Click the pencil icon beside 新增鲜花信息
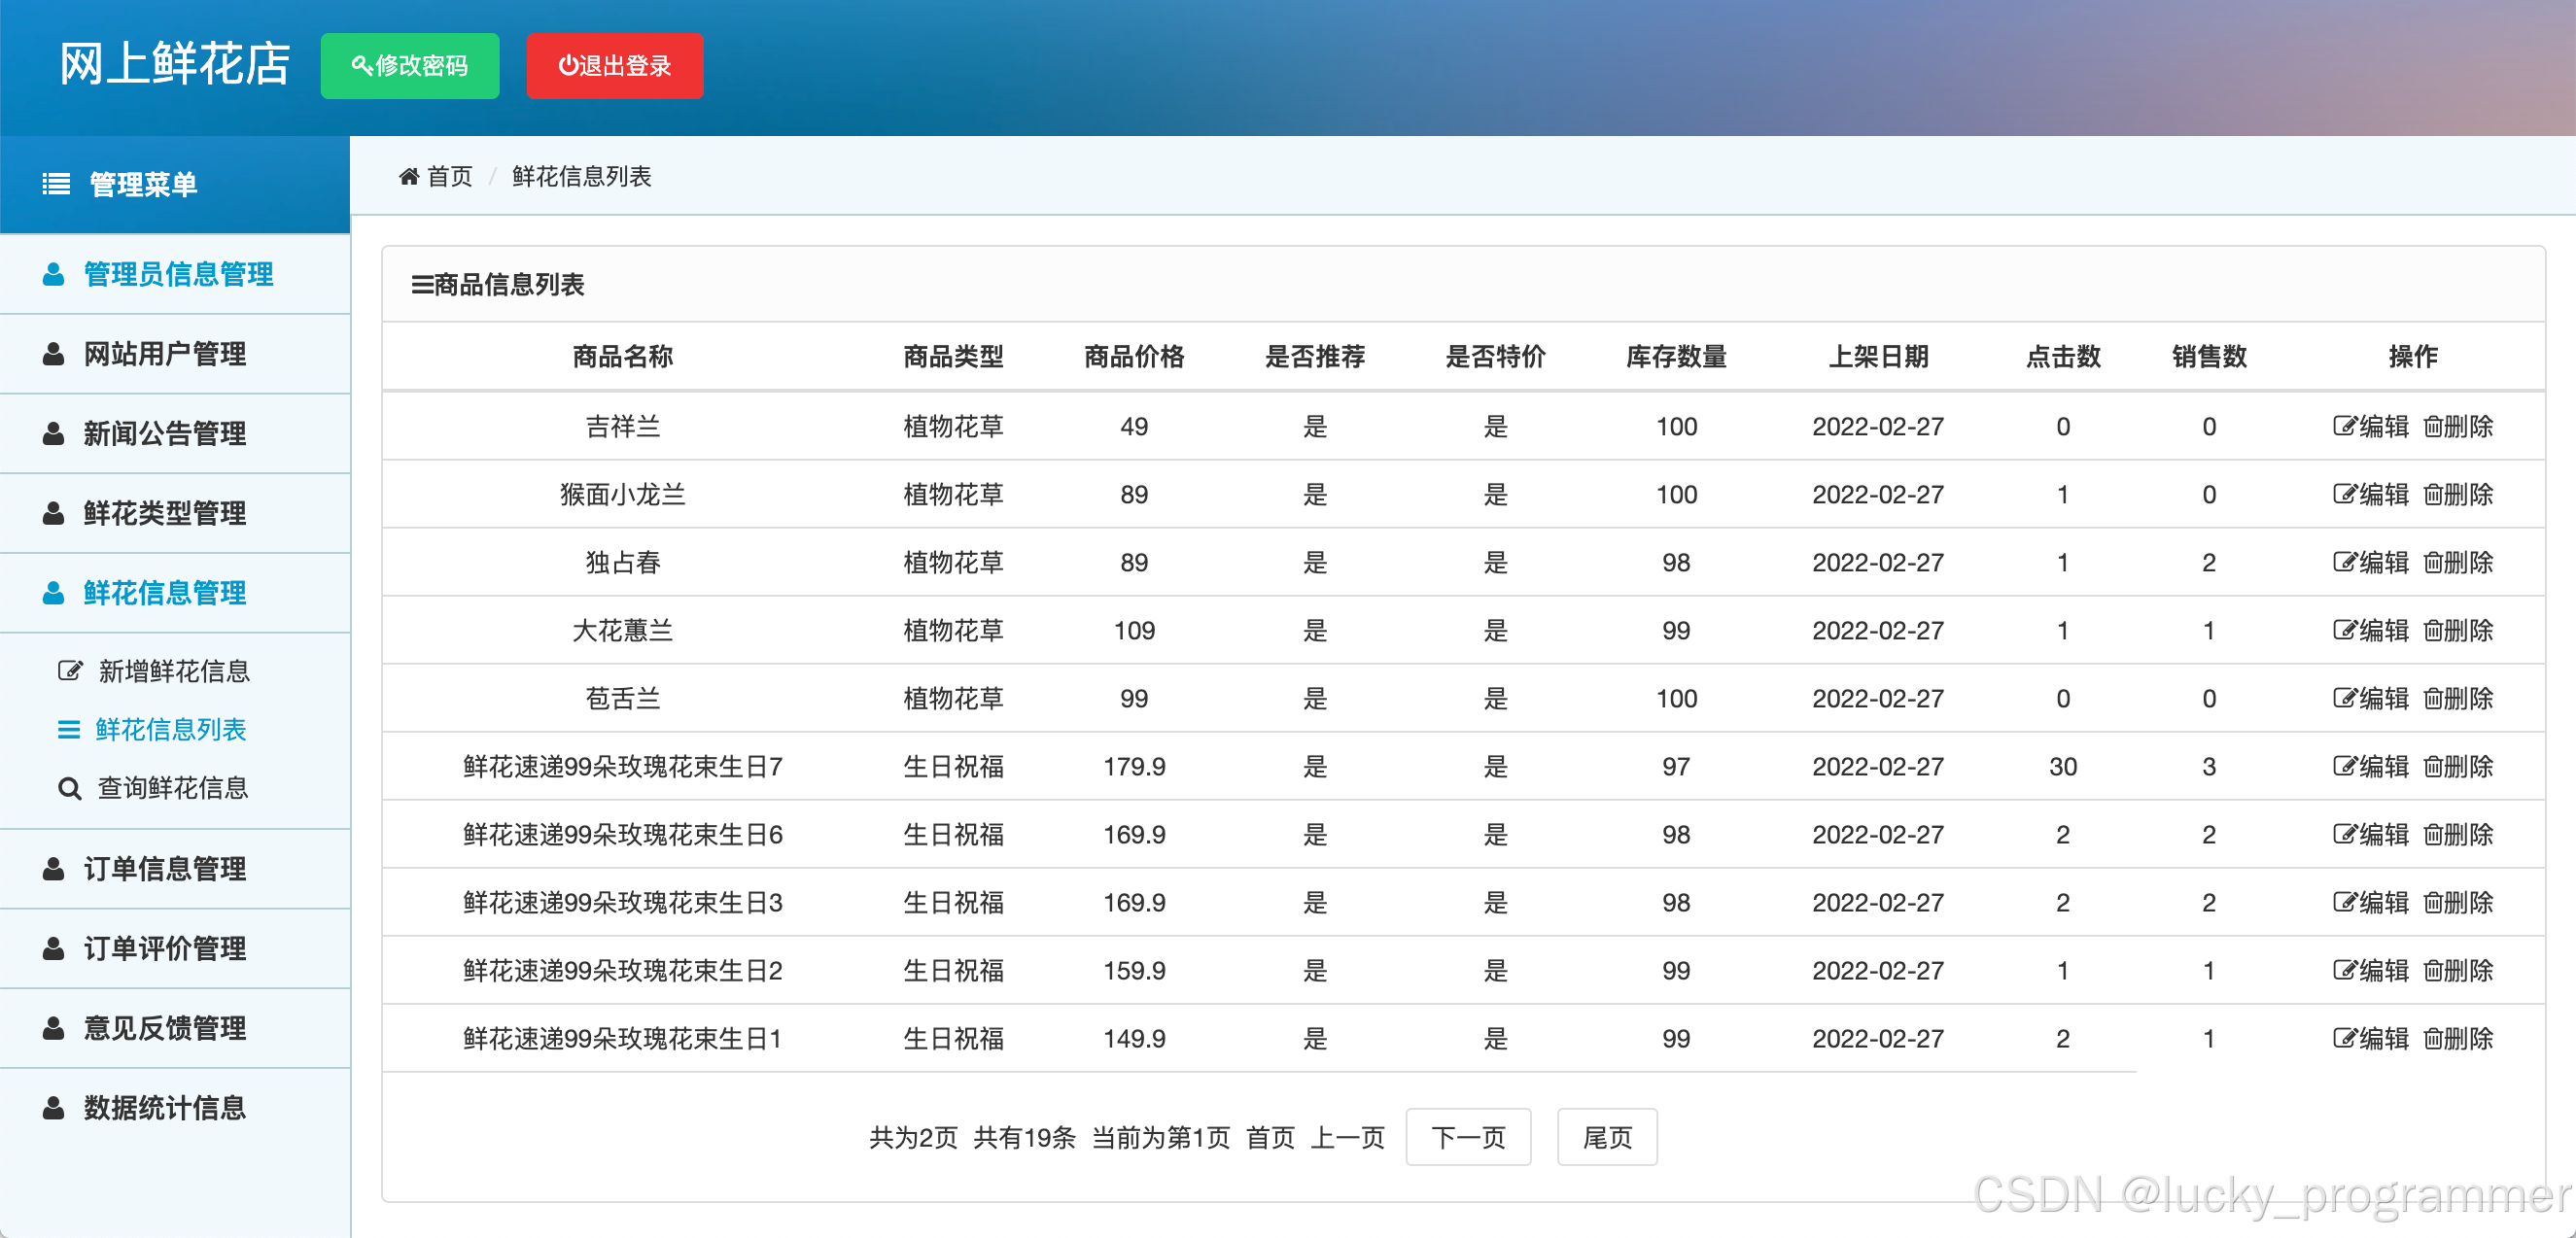Viewport: 2576px width, 1238px height. 69,671
